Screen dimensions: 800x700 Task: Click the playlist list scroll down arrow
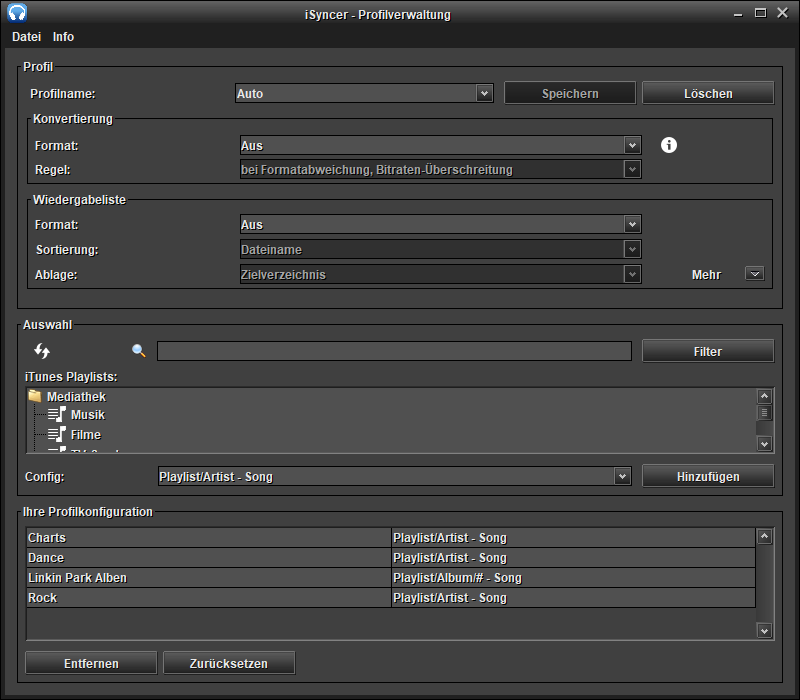(x=764, y=444)
